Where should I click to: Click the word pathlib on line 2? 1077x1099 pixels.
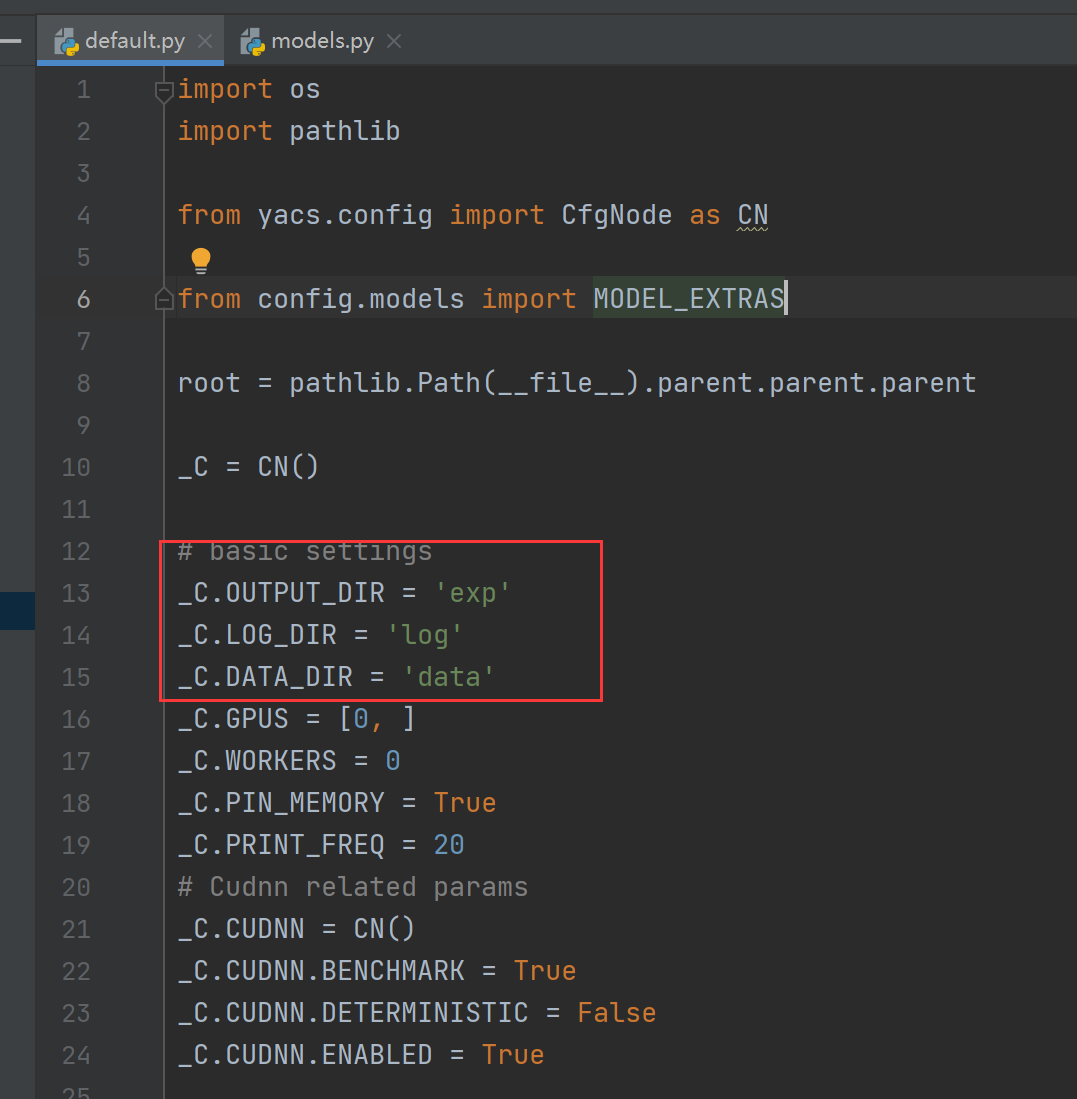click(x=345, y=131)
